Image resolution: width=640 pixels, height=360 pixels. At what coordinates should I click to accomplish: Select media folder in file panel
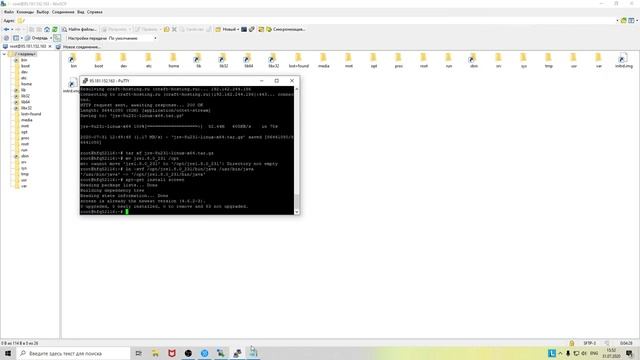(x=323, y=60)
